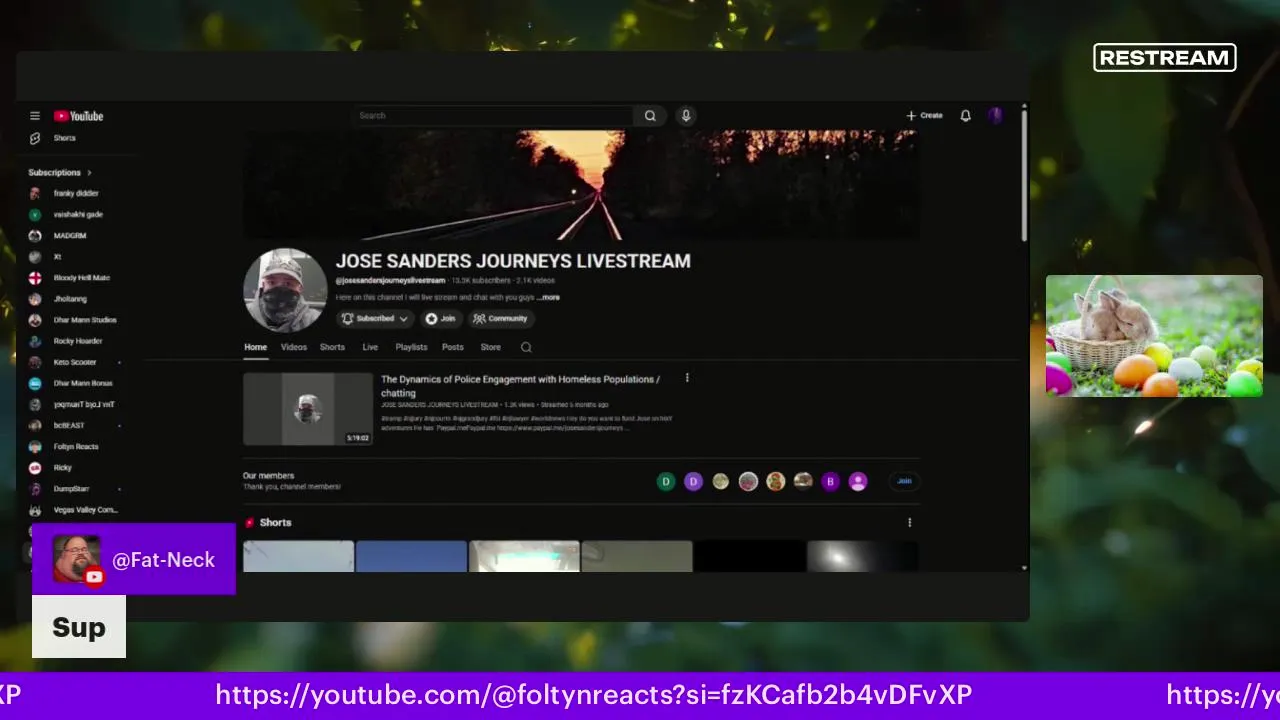
Task: Click green D member avatar
Action: coord(666,482)
